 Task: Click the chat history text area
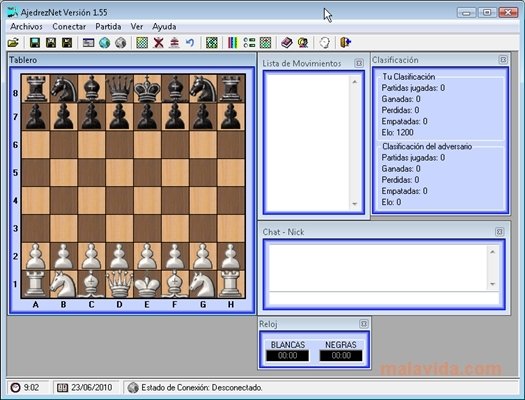click(378, 267)
